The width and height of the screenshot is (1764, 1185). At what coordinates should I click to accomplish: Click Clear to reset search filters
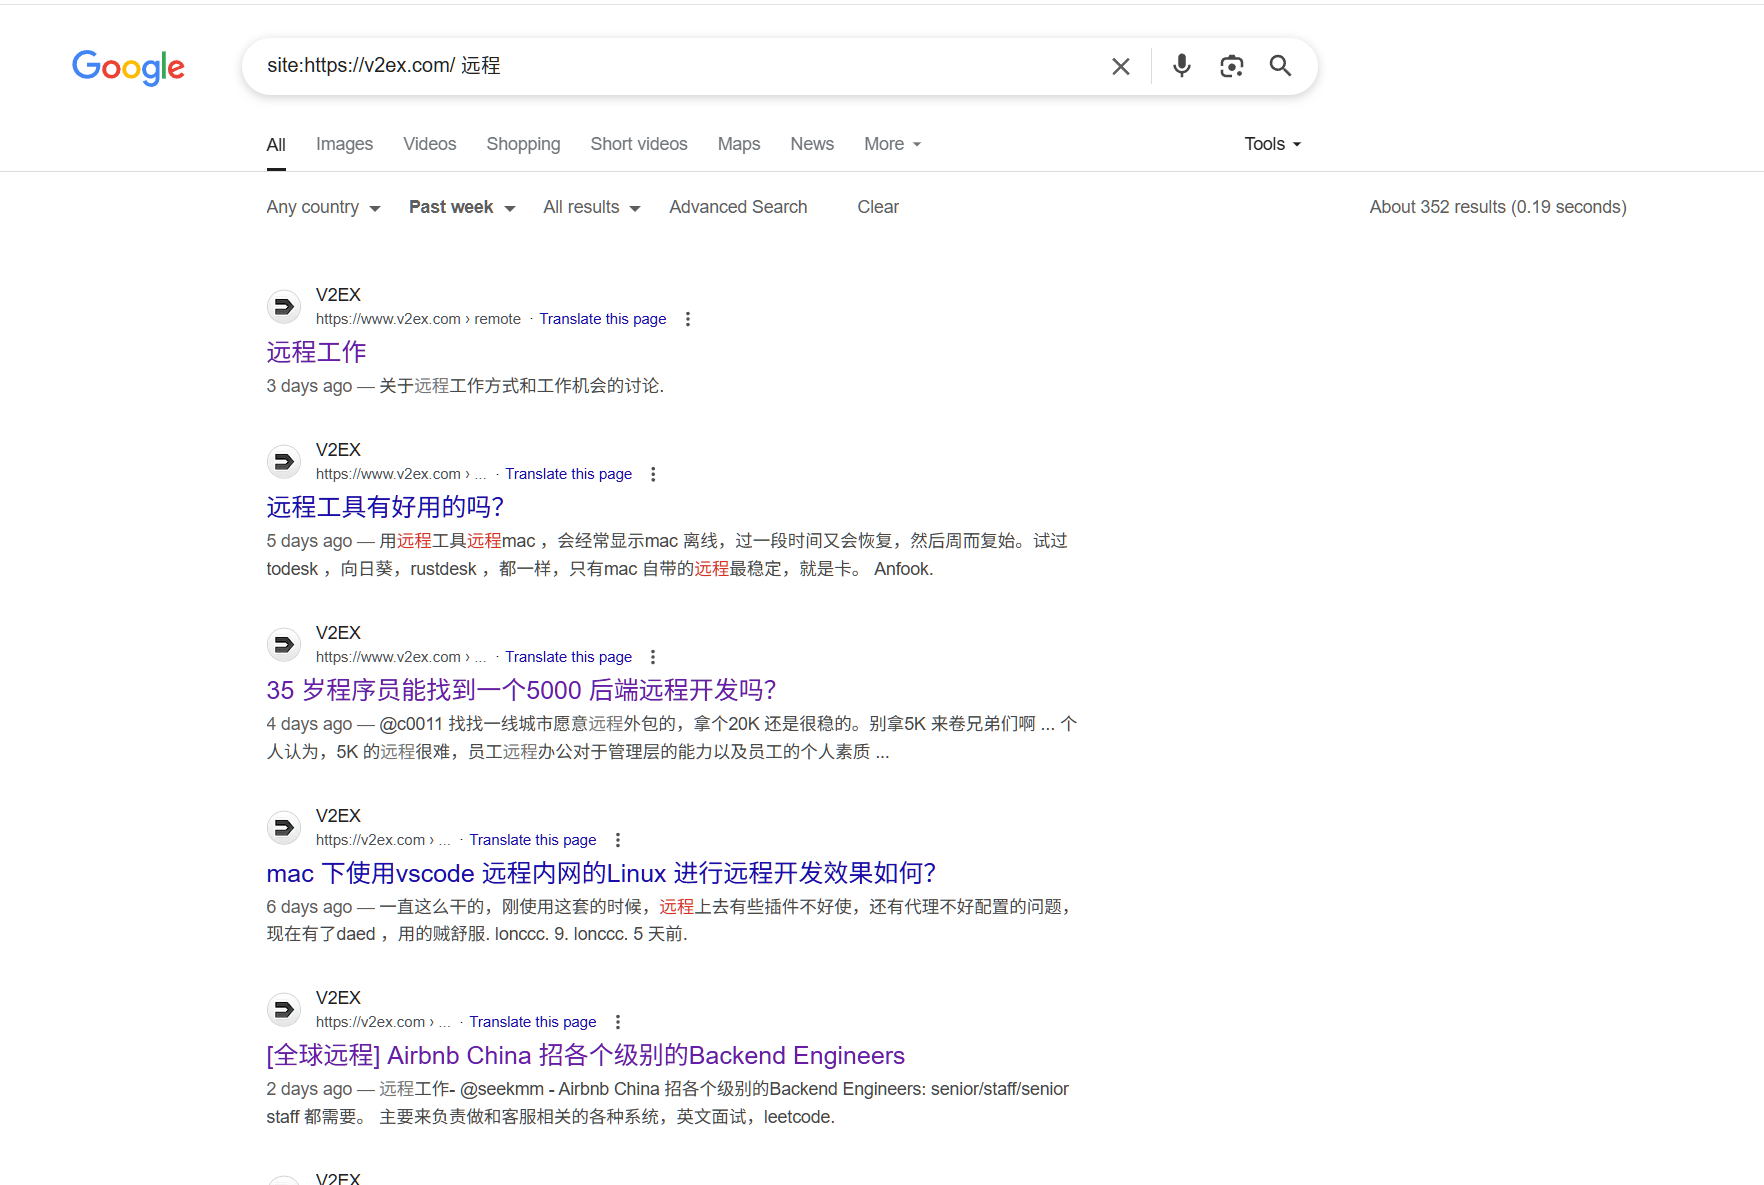(878, 207)
